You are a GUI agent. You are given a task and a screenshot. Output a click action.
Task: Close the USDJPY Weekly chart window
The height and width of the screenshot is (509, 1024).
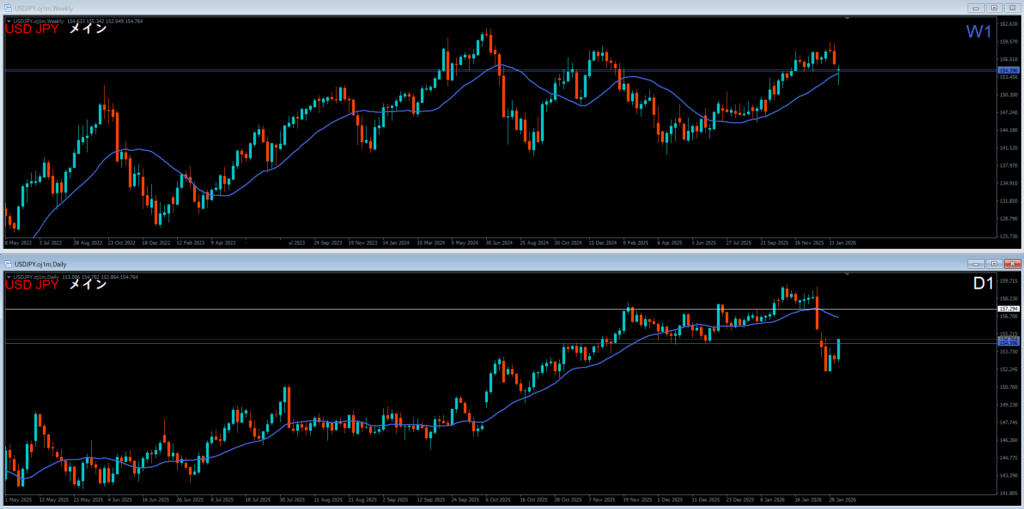click(x=1012, y=9)
